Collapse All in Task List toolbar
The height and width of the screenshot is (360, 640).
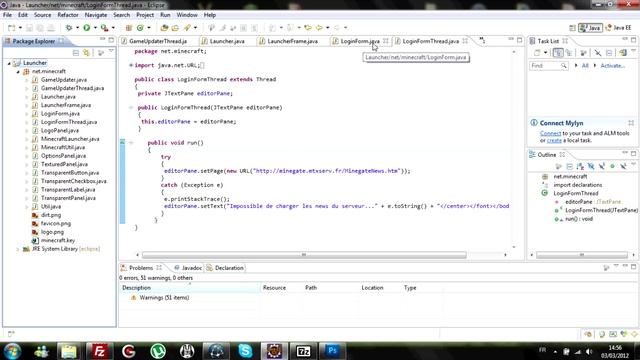click(609, 53)
